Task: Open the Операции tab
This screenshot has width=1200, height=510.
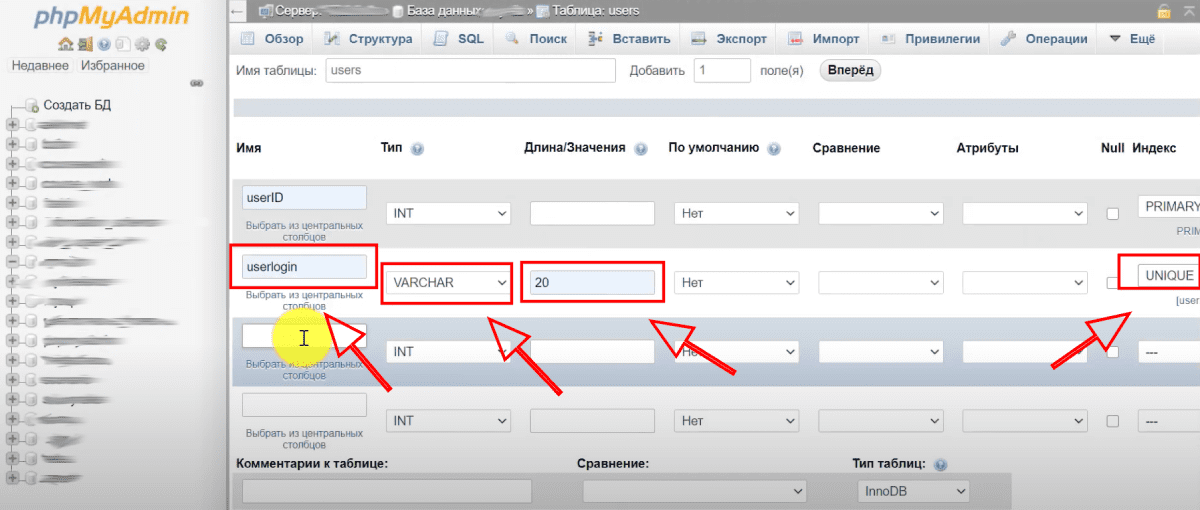Action: tap(1043, 39)
